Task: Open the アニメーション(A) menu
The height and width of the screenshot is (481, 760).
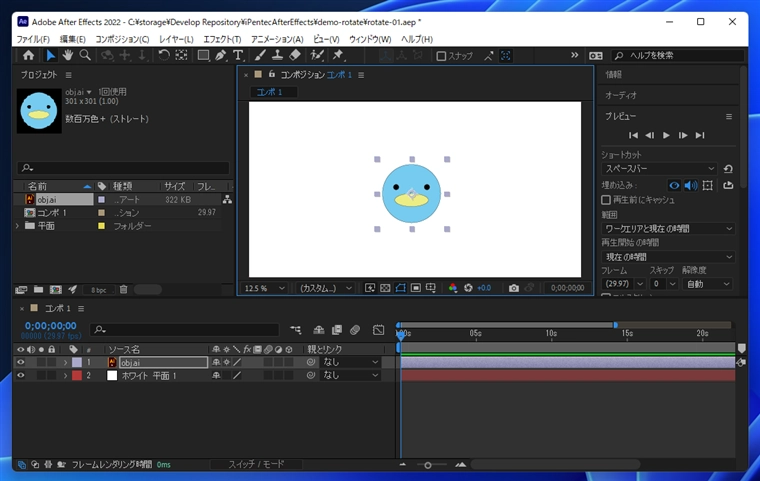Action: coord(277,39)
